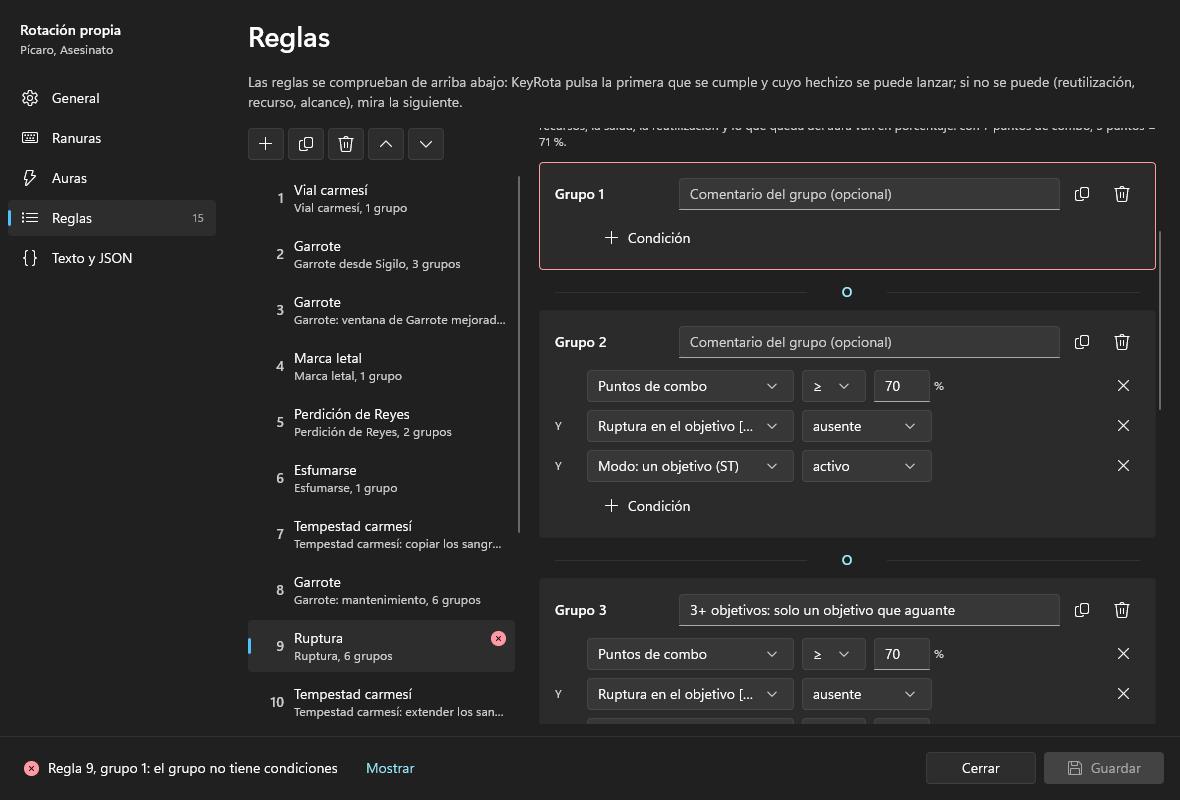Open the Puntos de combo dropdown in Grupo 3
1180x800 pixels.
[690, 654]
